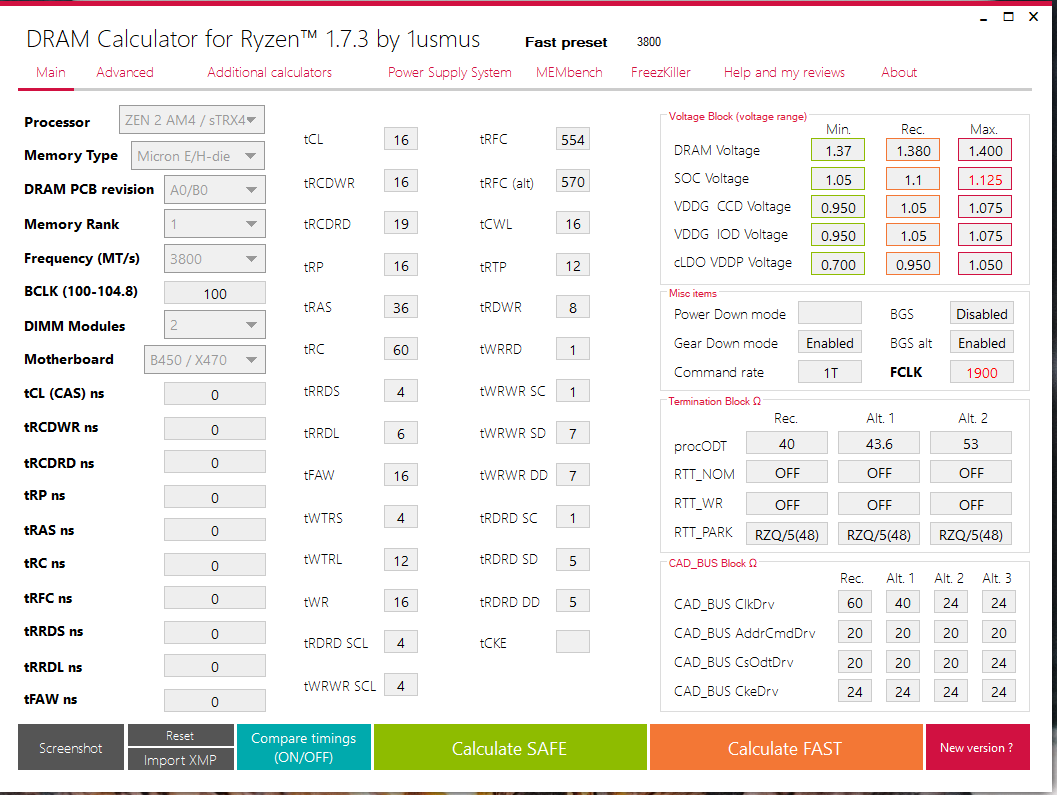Click Calculate FAST button
Image resolution: width=1057 pixels, height=795 pixels.
point(785,747)
